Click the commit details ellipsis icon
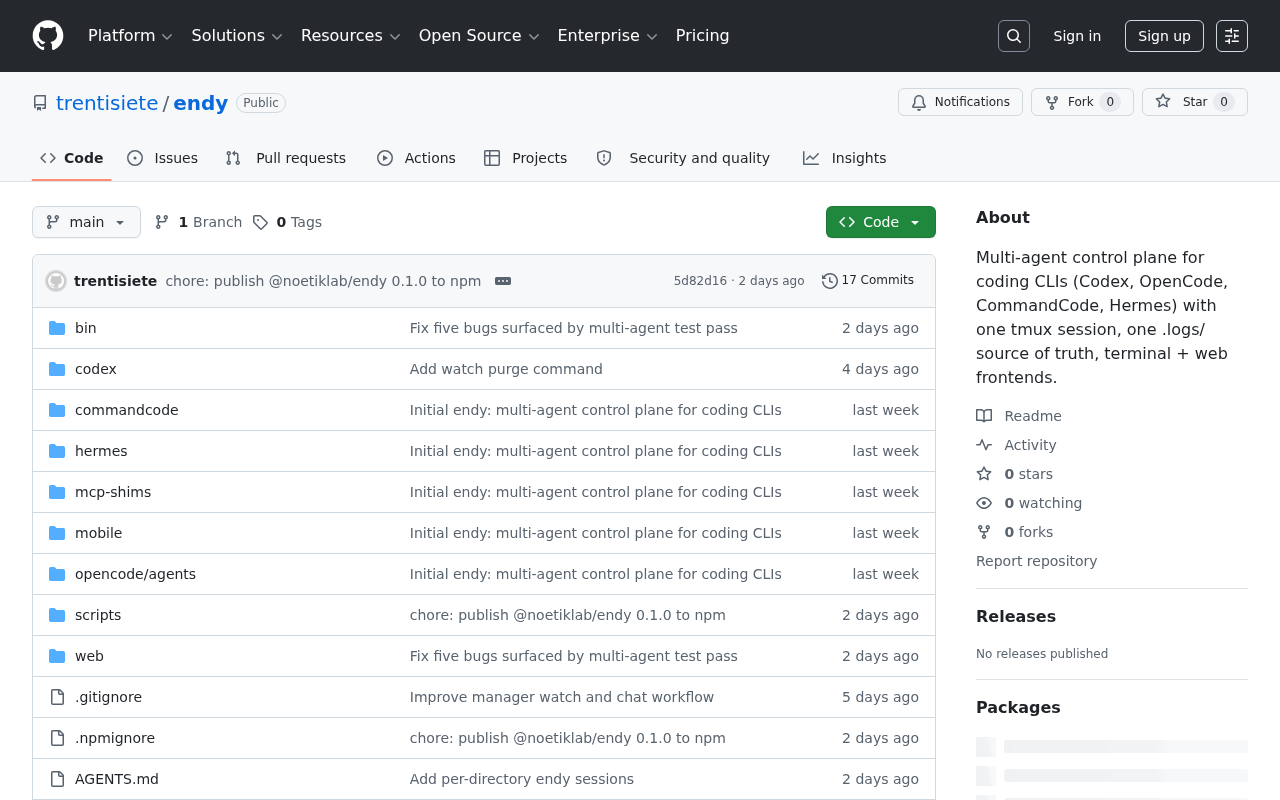 click(x=503, y=281)
